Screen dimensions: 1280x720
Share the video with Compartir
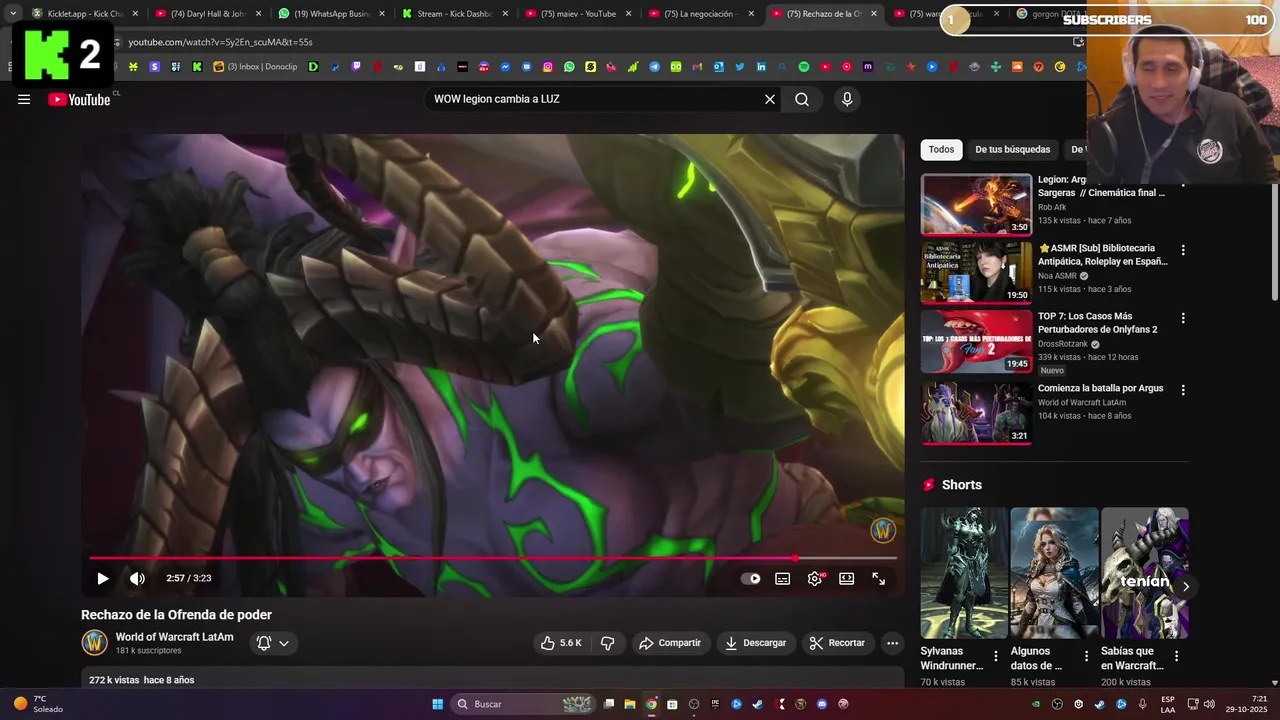(x=670, y=643)
